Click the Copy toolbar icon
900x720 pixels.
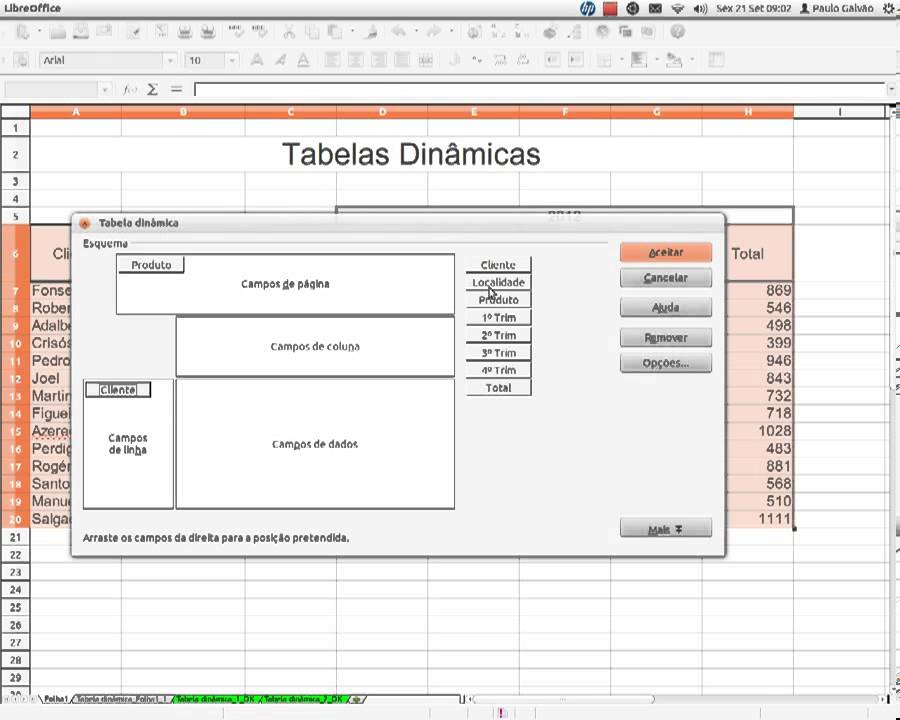click(x=312, y=32)
